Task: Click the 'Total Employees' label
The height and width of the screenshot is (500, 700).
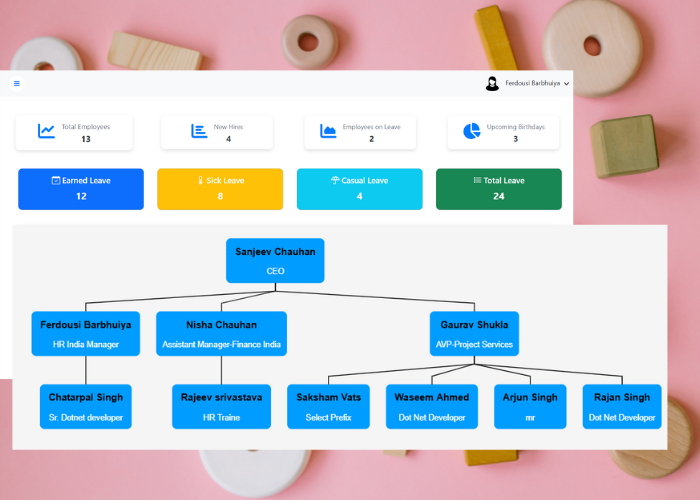Action: [x=86, y=127]
